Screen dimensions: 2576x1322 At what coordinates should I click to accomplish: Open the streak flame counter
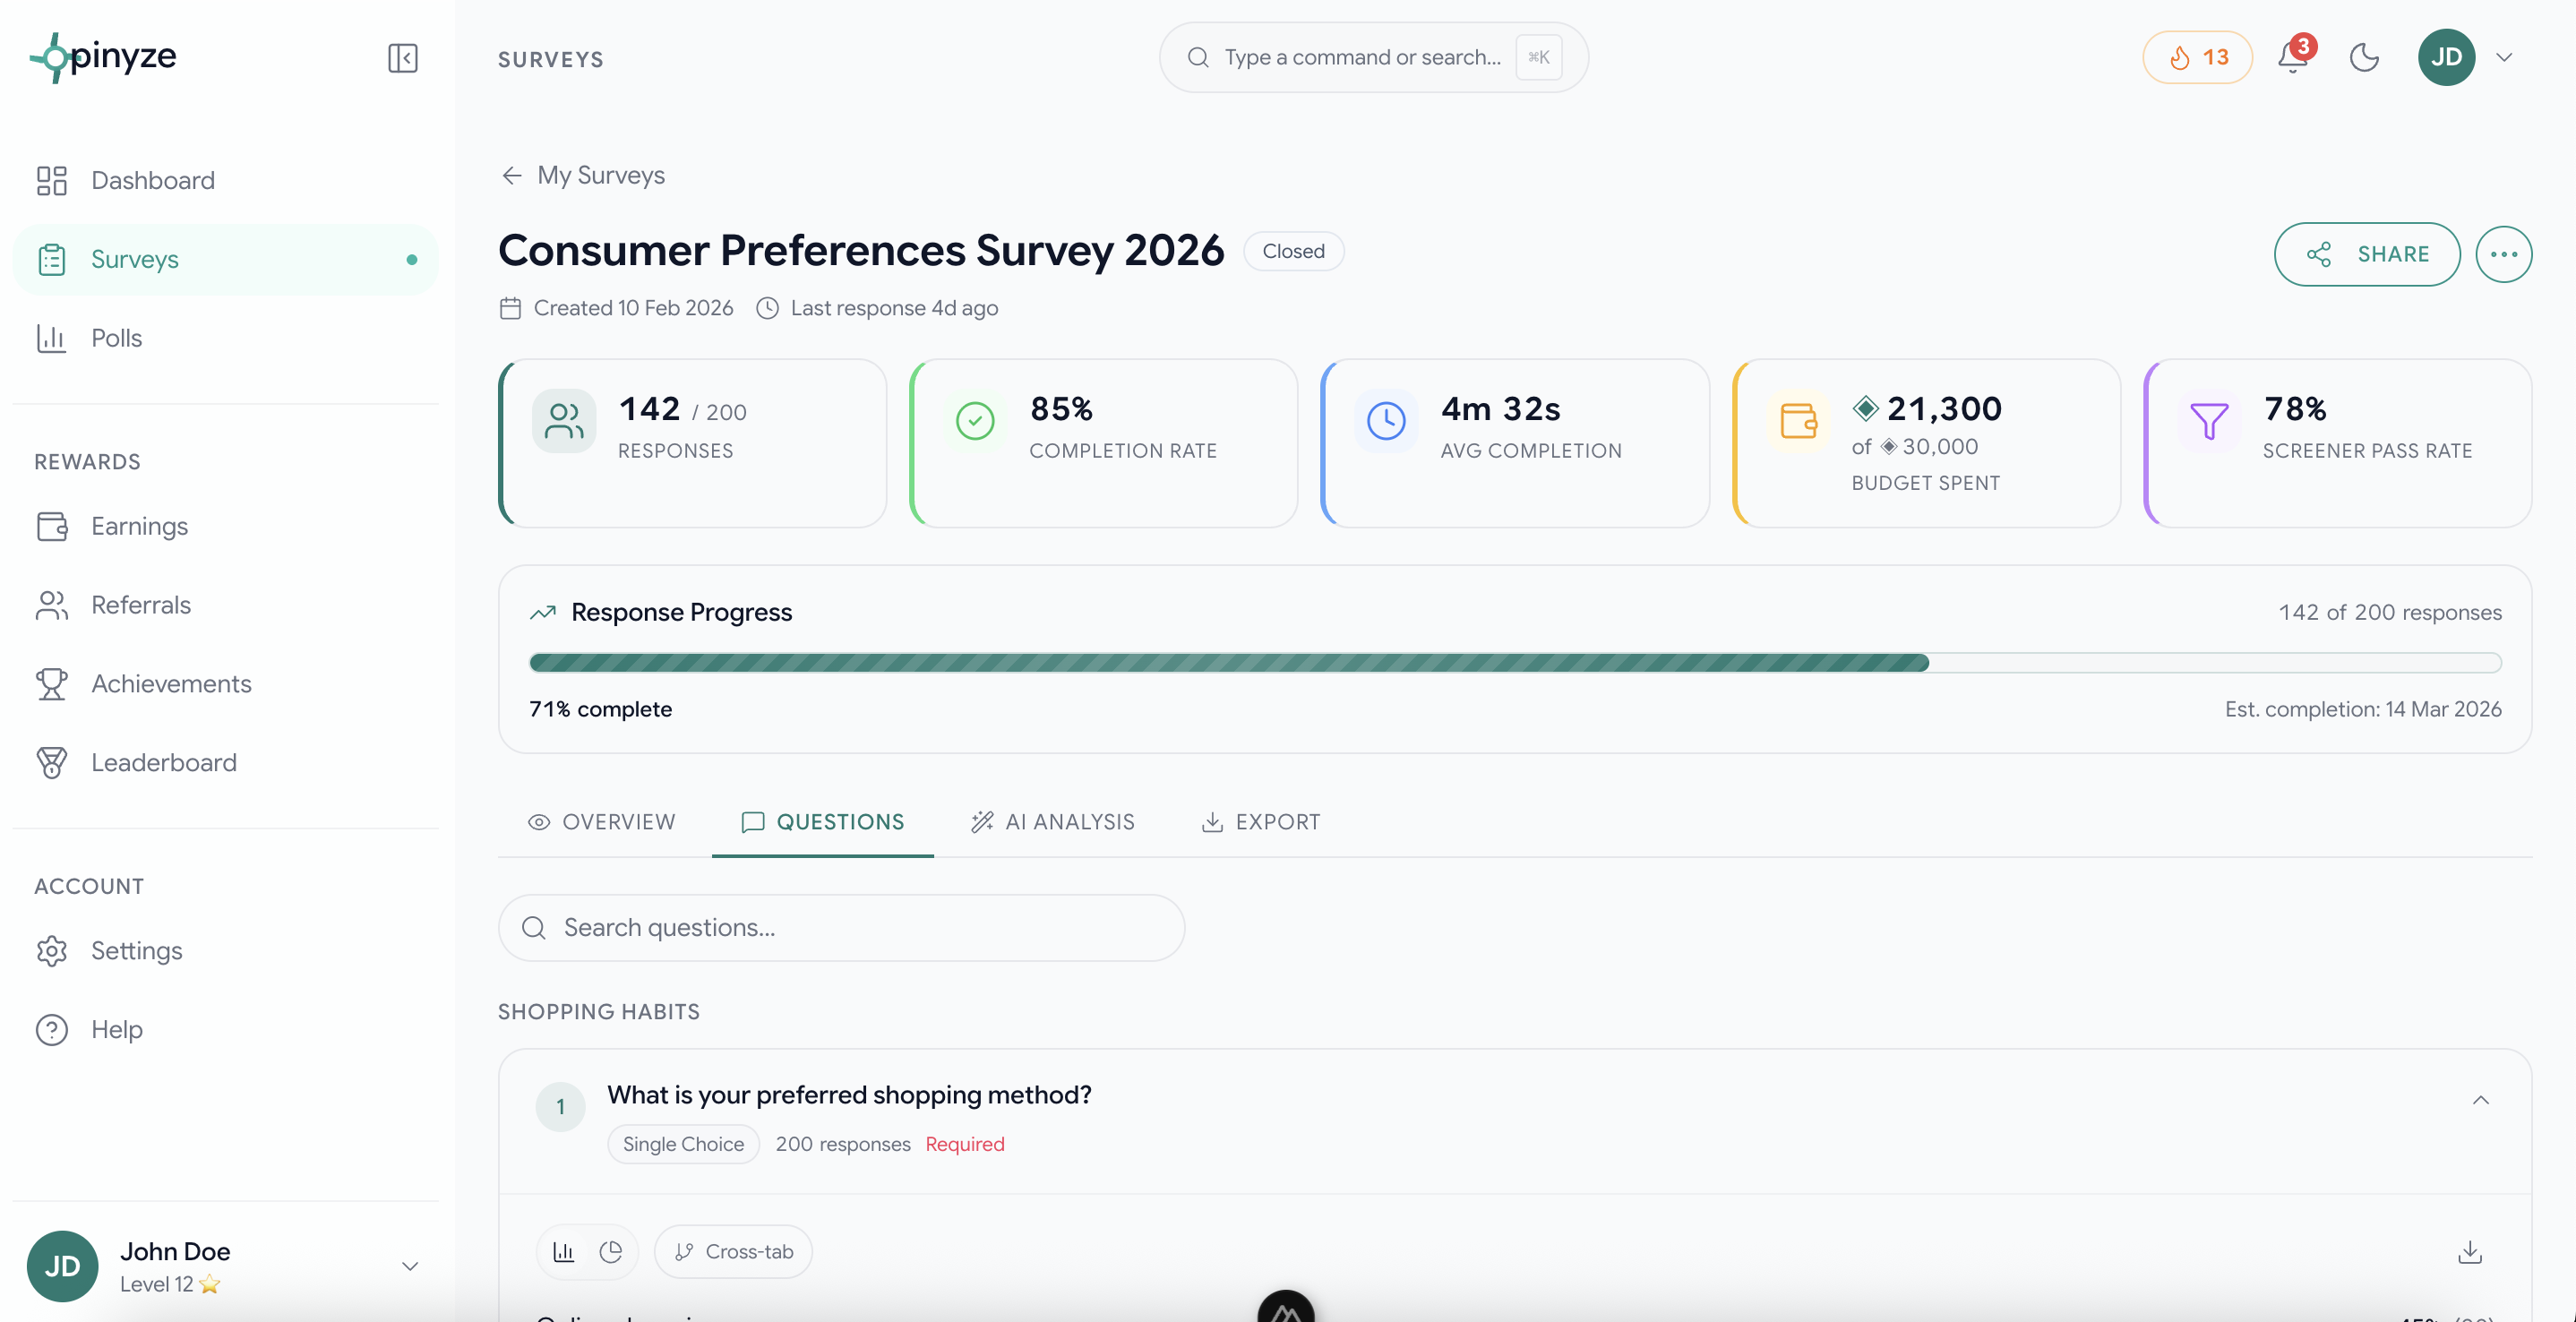click(2197, 57)
